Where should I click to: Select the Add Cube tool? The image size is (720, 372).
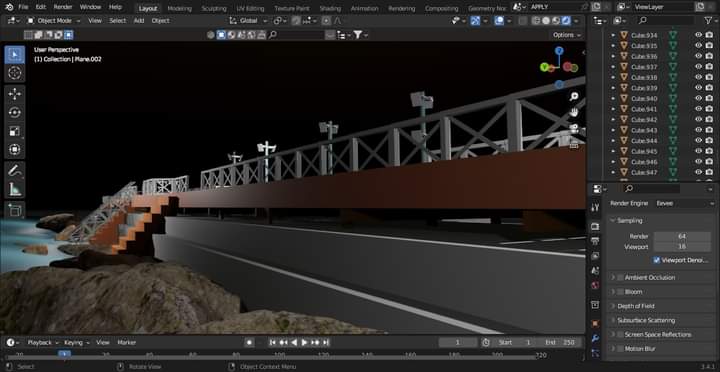click(x=15, y=210)
